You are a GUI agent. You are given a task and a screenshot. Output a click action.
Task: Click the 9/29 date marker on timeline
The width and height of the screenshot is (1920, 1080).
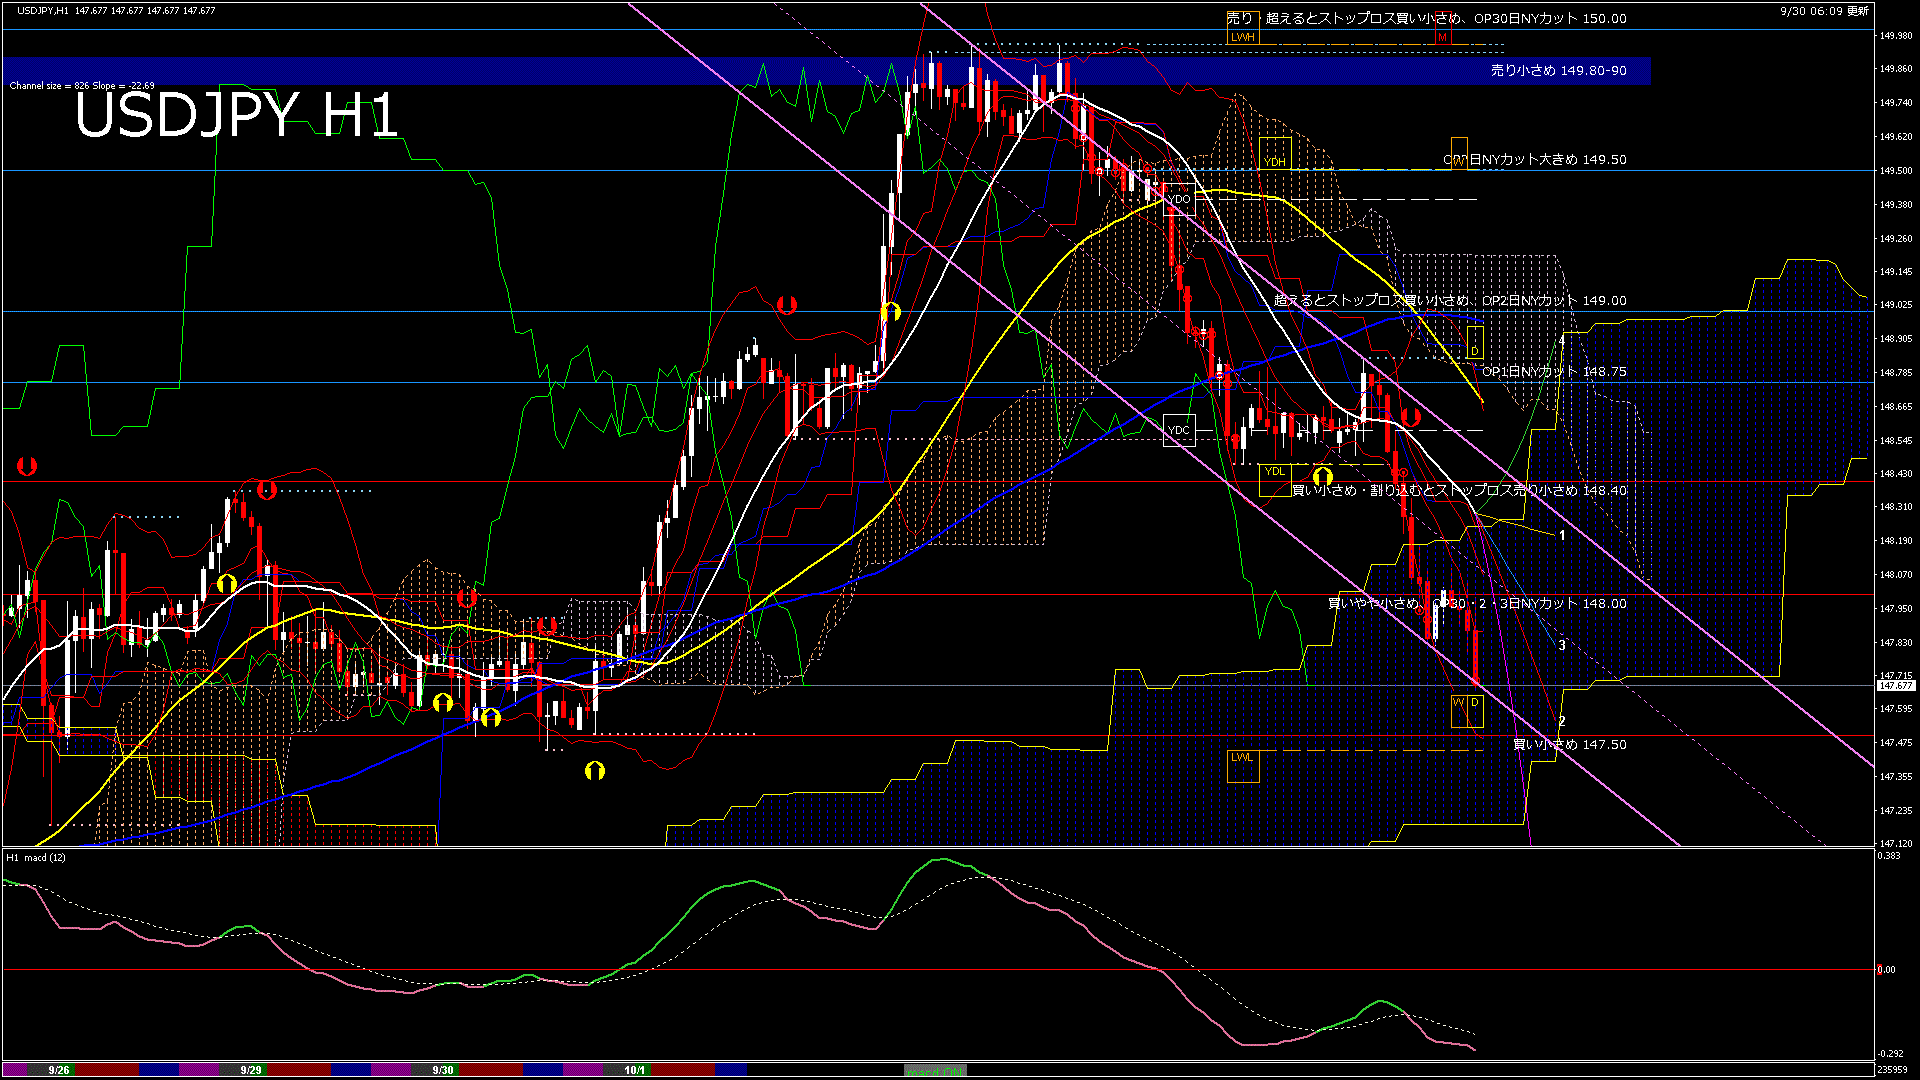click(x=251, y=1070)
